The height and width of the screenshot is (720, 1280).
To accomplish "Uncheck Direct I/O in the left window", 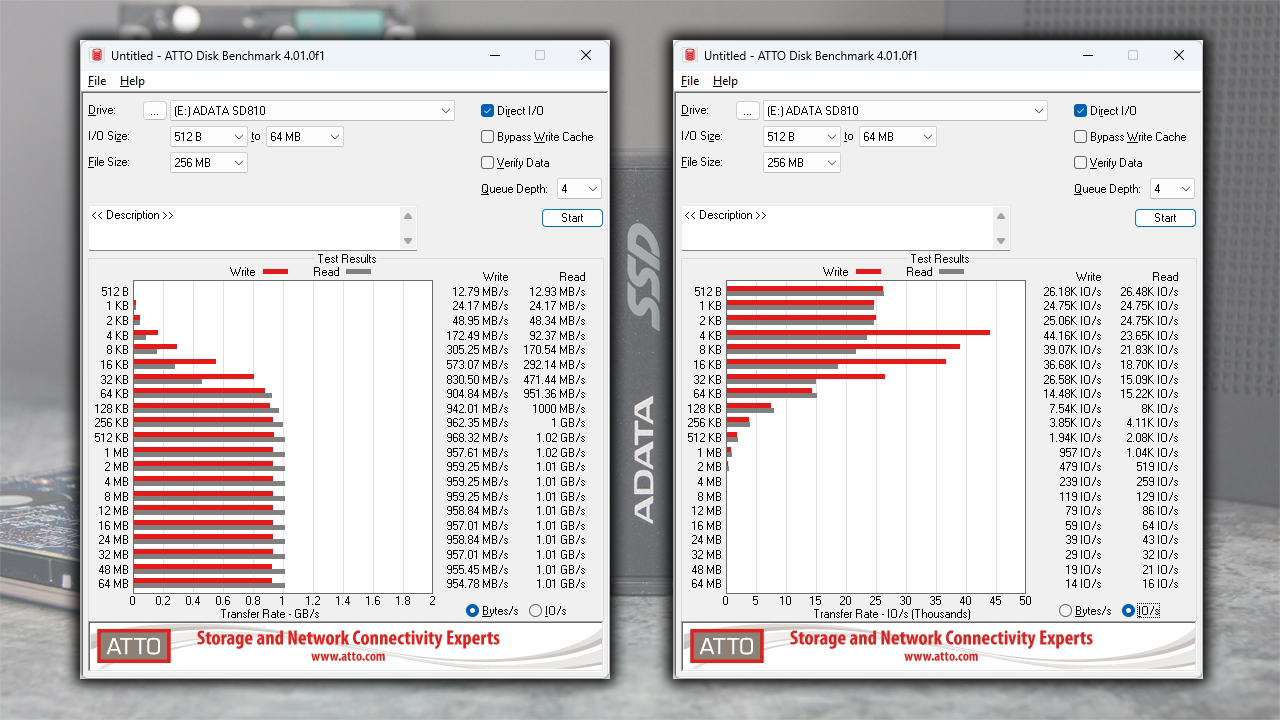I will 488,111.
